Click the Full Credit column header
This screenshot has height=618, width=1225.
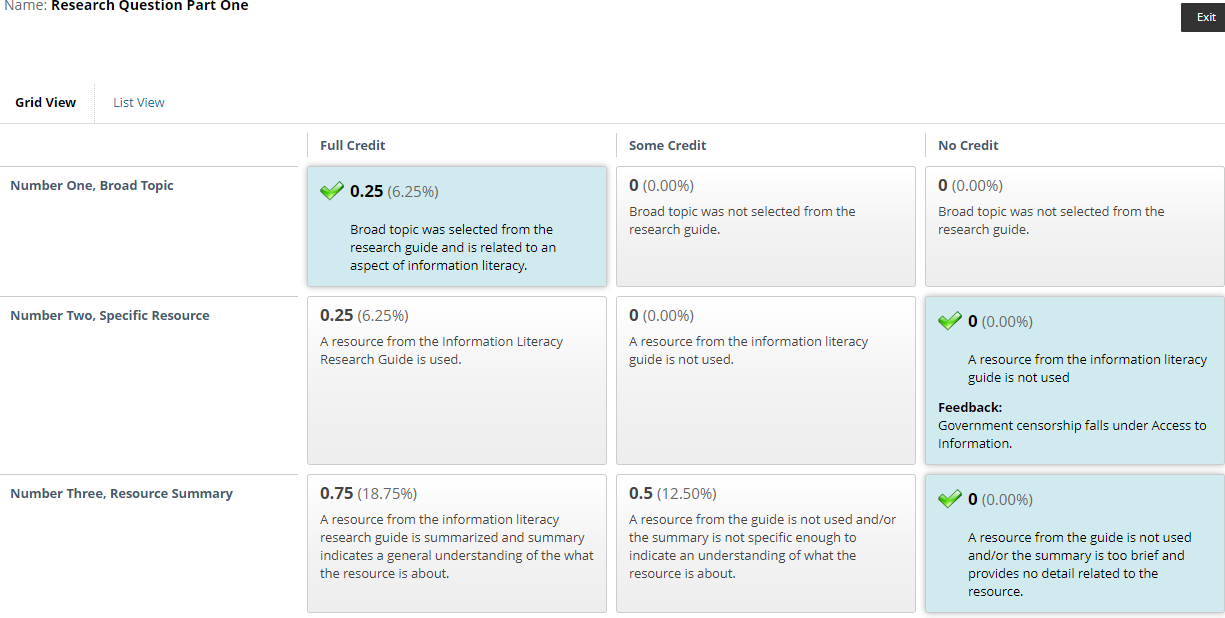click(353, 145)
